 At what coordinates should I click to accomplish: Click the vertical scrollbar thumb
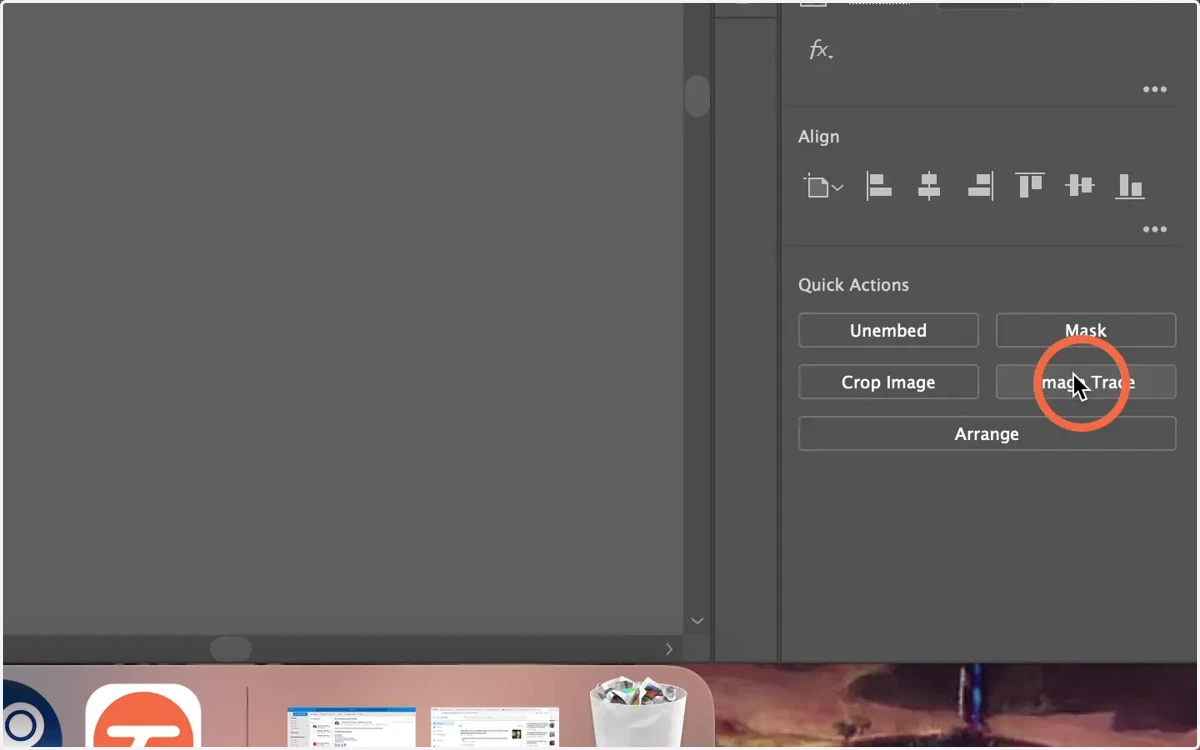(x=697, y=96)
